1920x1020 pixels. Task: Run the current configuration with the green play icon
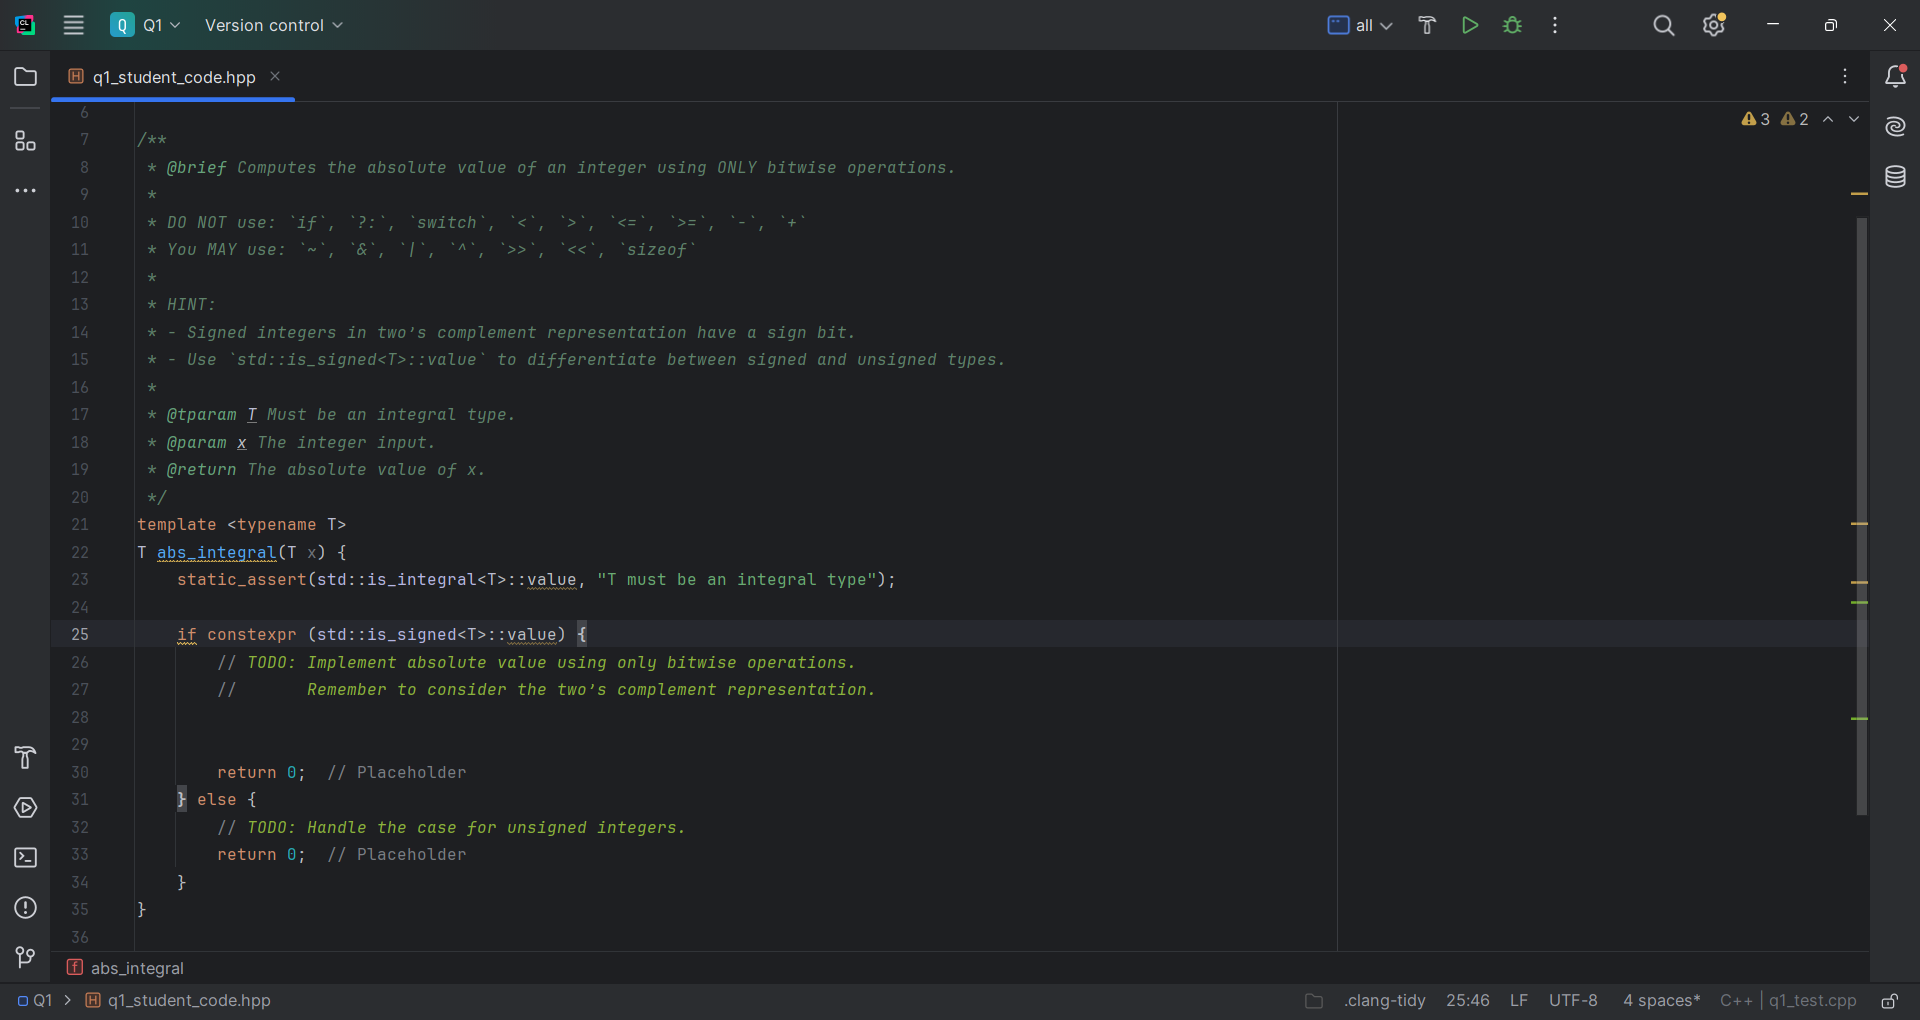(x=1470, y=25)
